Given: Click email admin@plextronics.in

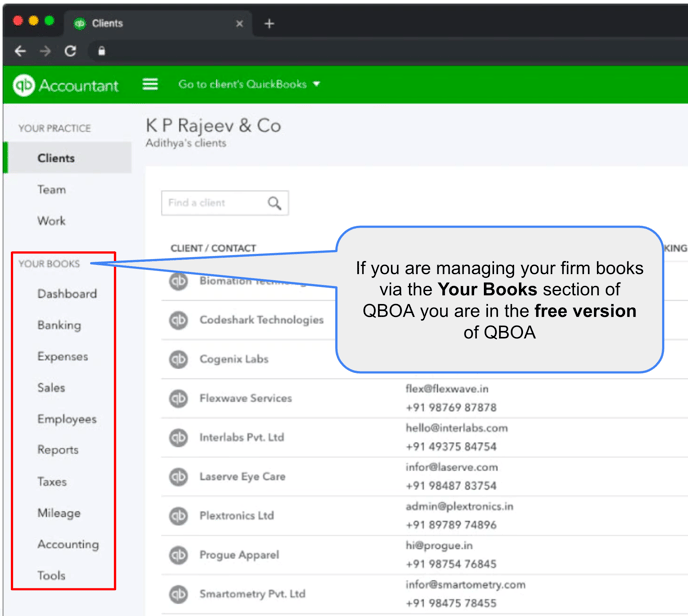Looking at the screenshot, I should 459,506.
